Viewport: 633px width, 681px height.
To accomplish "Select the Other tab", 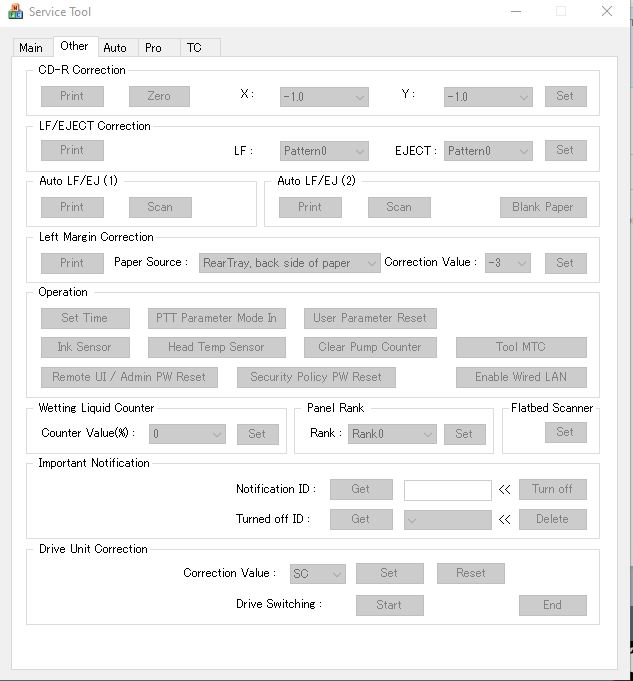I will pos(75,46).
